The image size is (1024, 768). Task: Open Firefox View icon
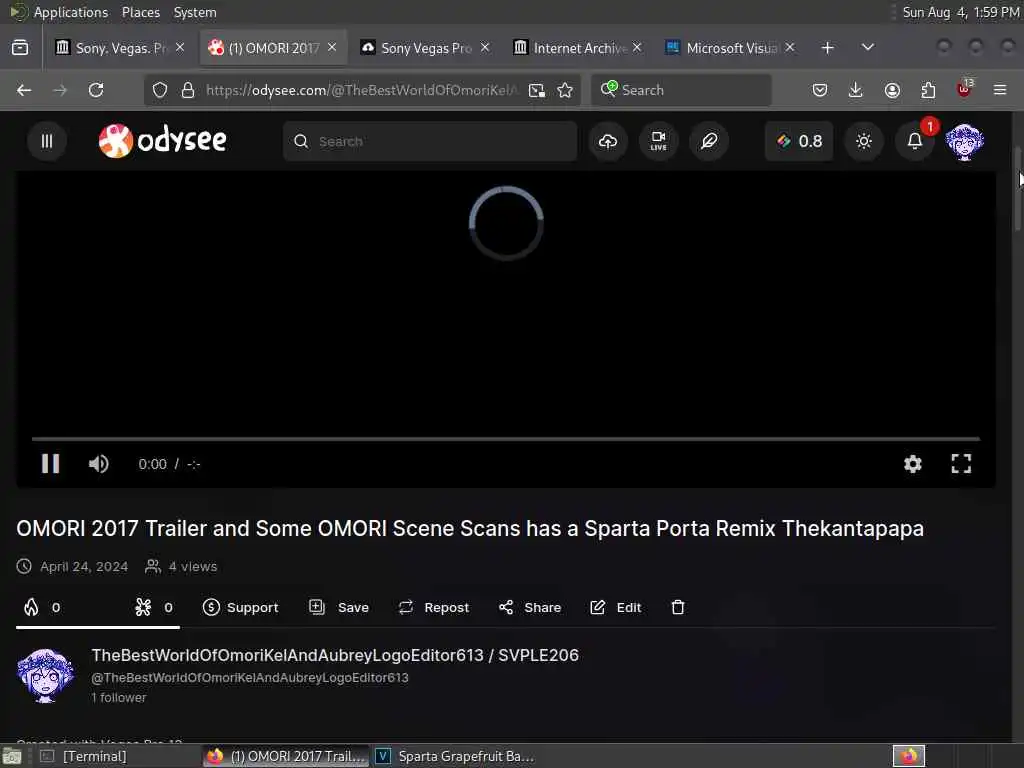(20, 48)
